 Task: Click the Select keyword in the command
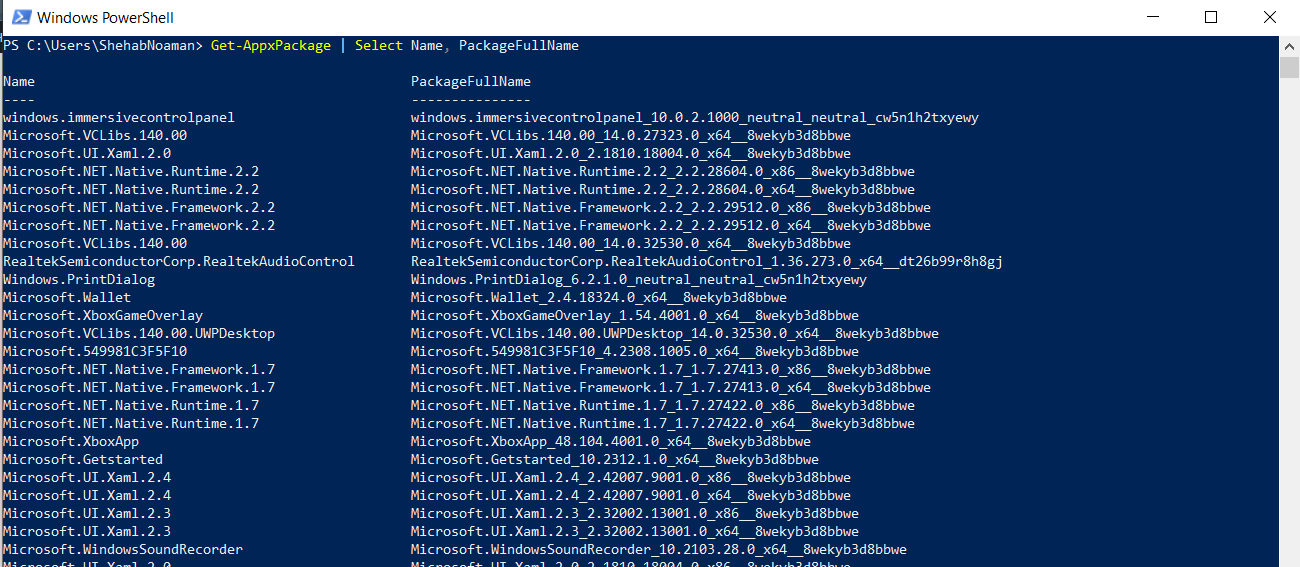379,46
